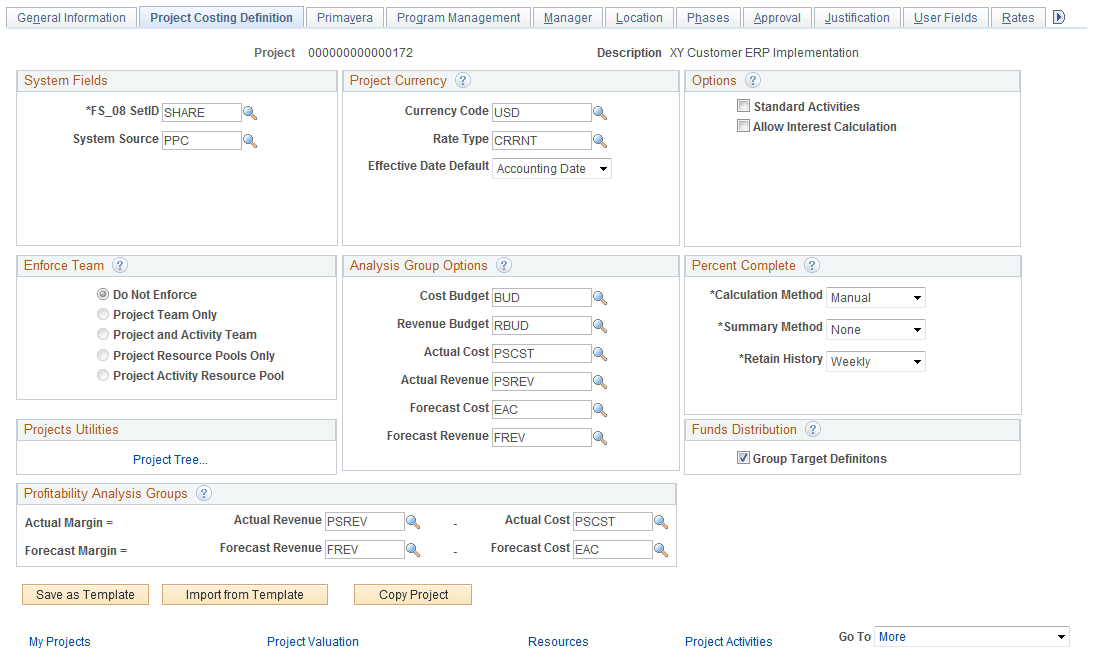Select the Project Team Only option

(103, 313)
